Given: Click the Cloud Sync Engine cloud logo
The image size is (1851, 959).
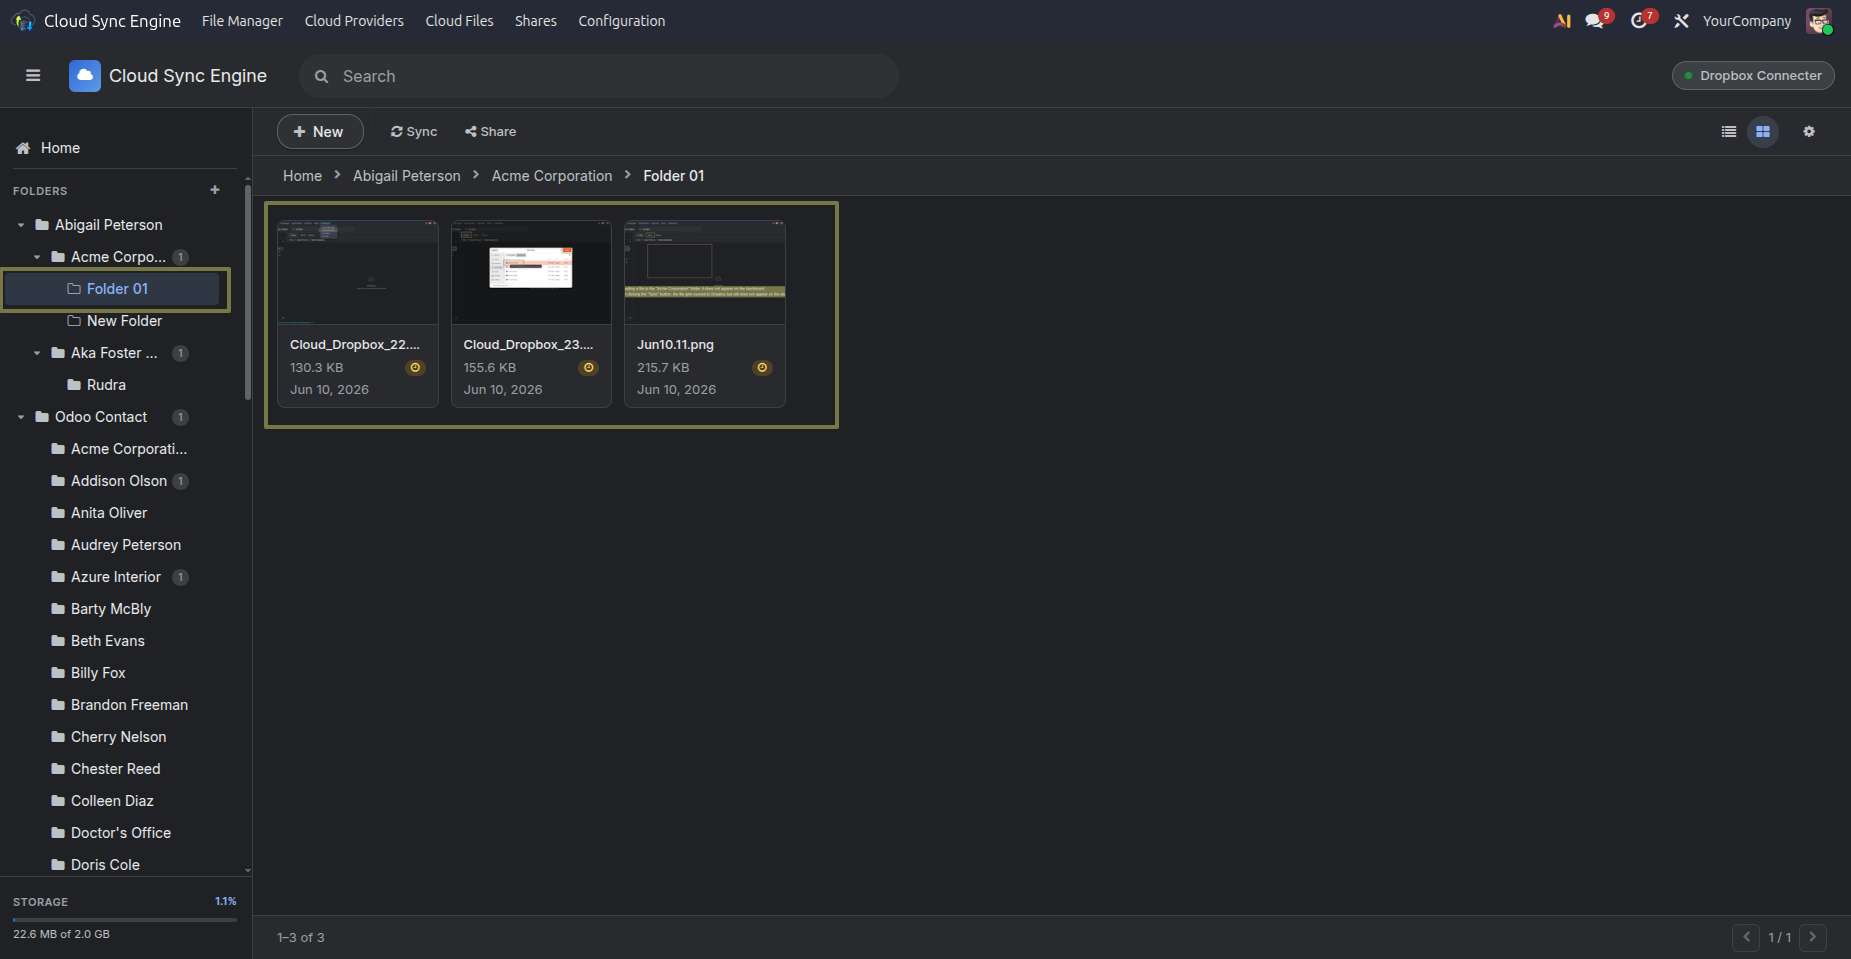Looking at the screenshot, I should (85, 76).
